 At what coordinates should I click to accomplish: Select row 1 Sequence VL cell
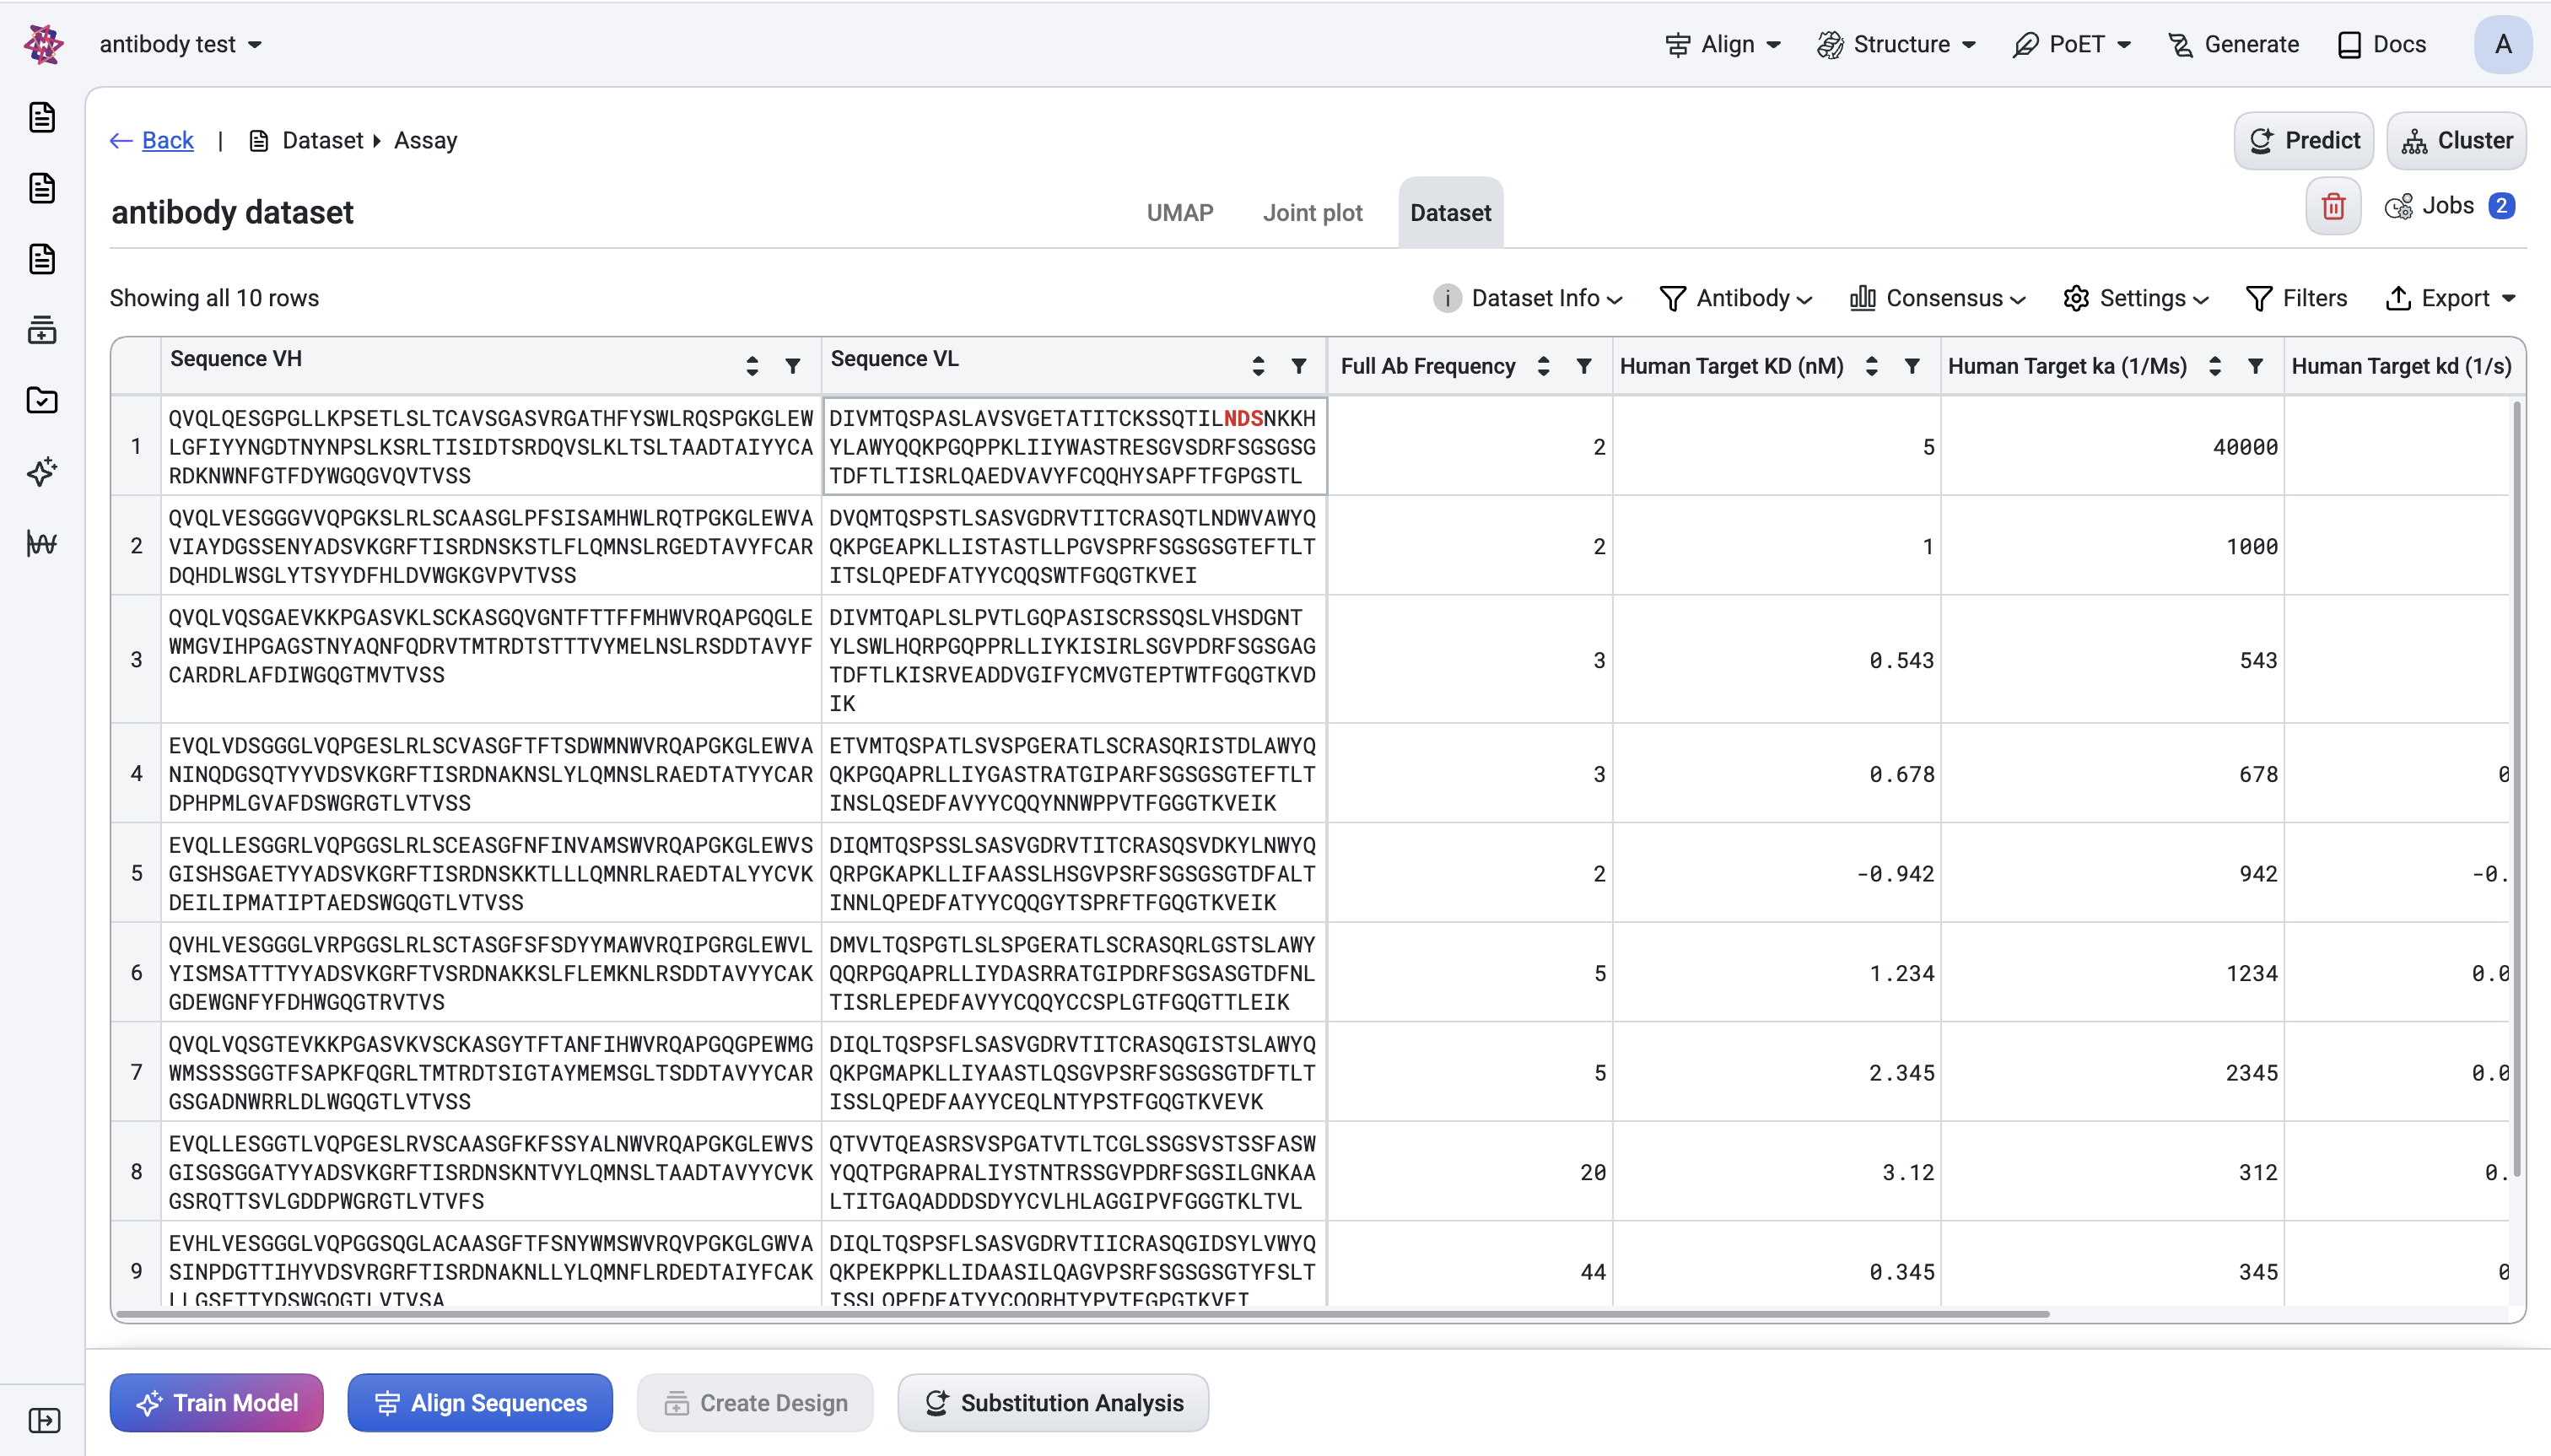click(x=1074, y=446)
